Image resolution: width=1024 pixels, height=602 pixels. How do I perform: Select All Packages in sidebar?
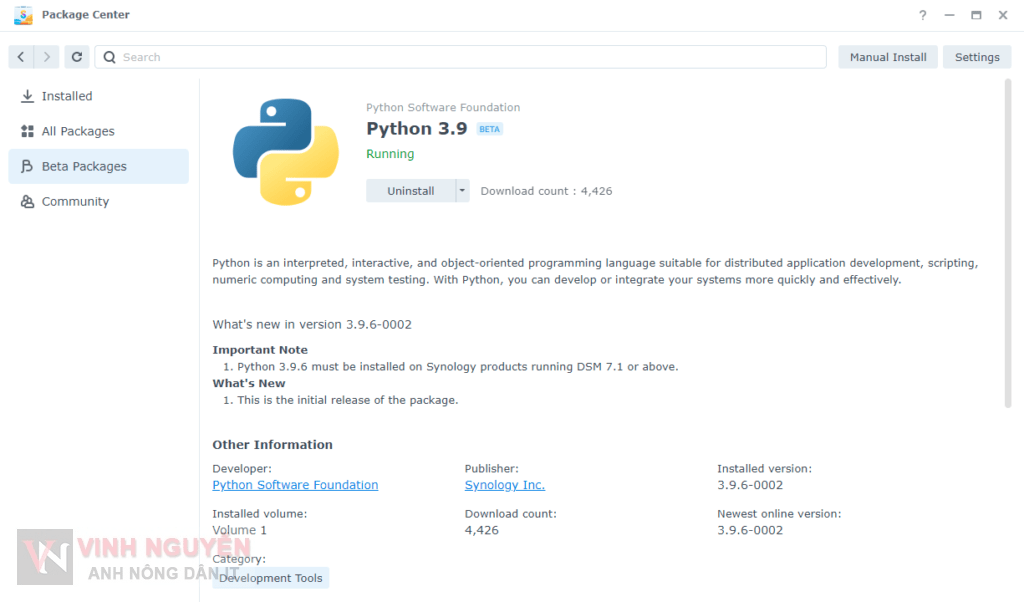tap(78, 131)
